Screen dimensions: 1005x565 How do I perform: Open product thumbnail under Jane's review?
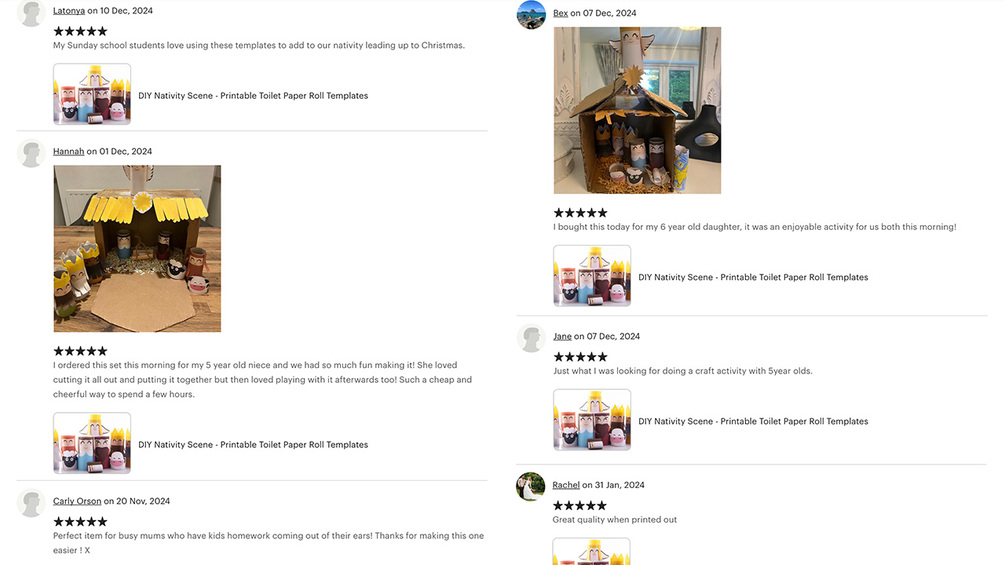592,420
